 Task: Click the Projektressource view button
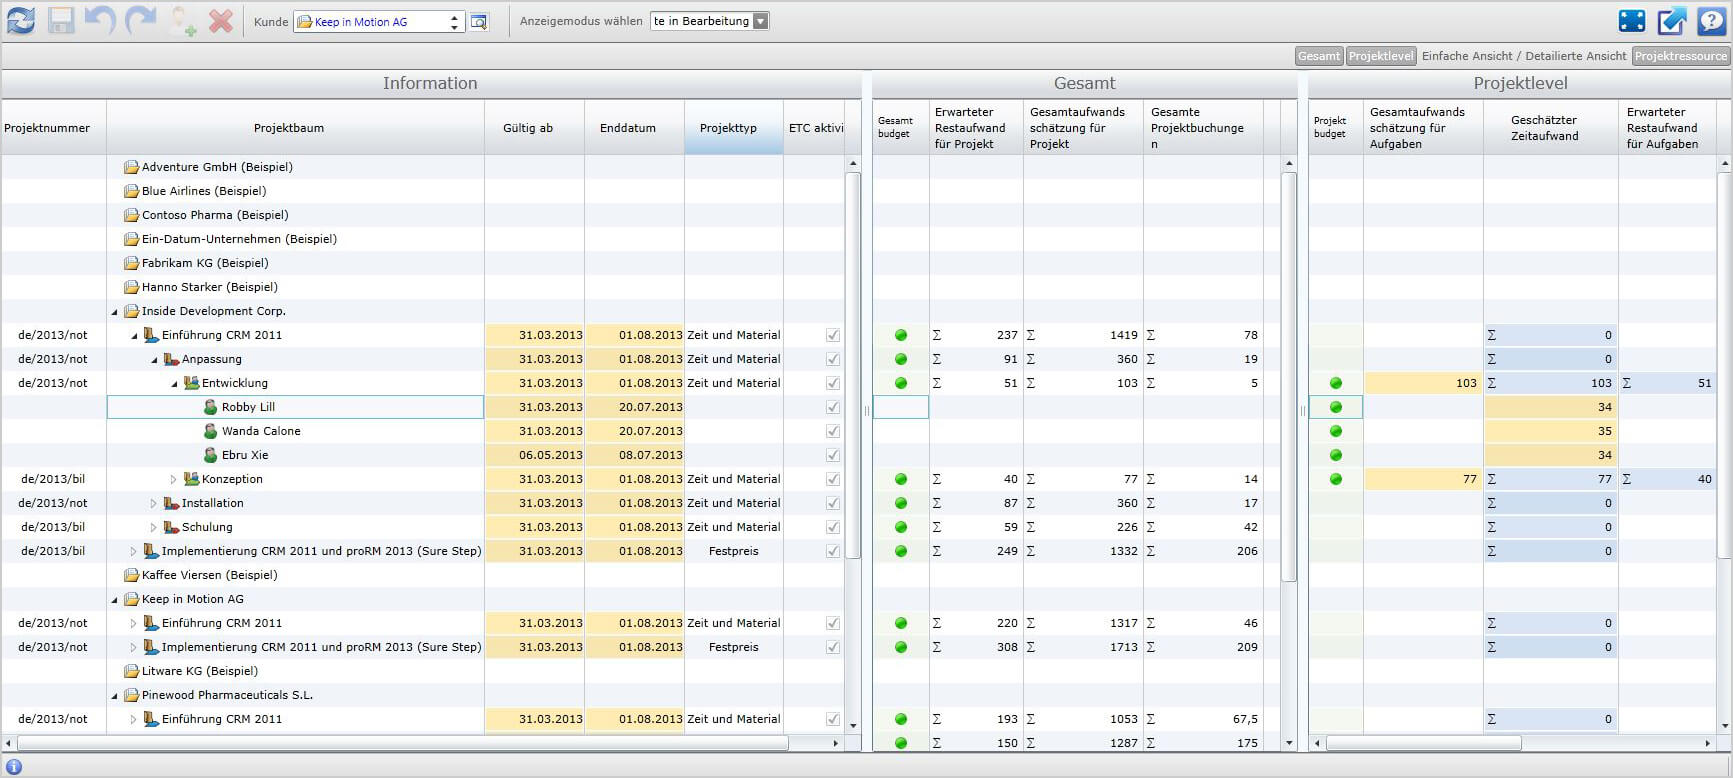tap(1681, 56)
